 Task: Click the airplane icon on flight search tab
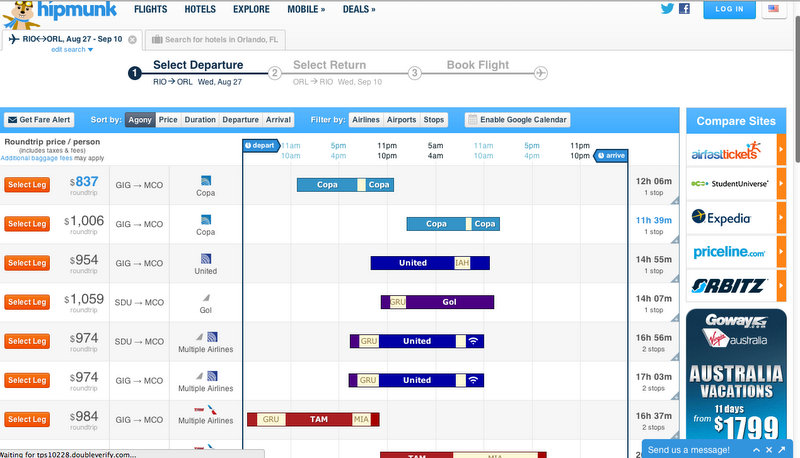tap(14, 39)
